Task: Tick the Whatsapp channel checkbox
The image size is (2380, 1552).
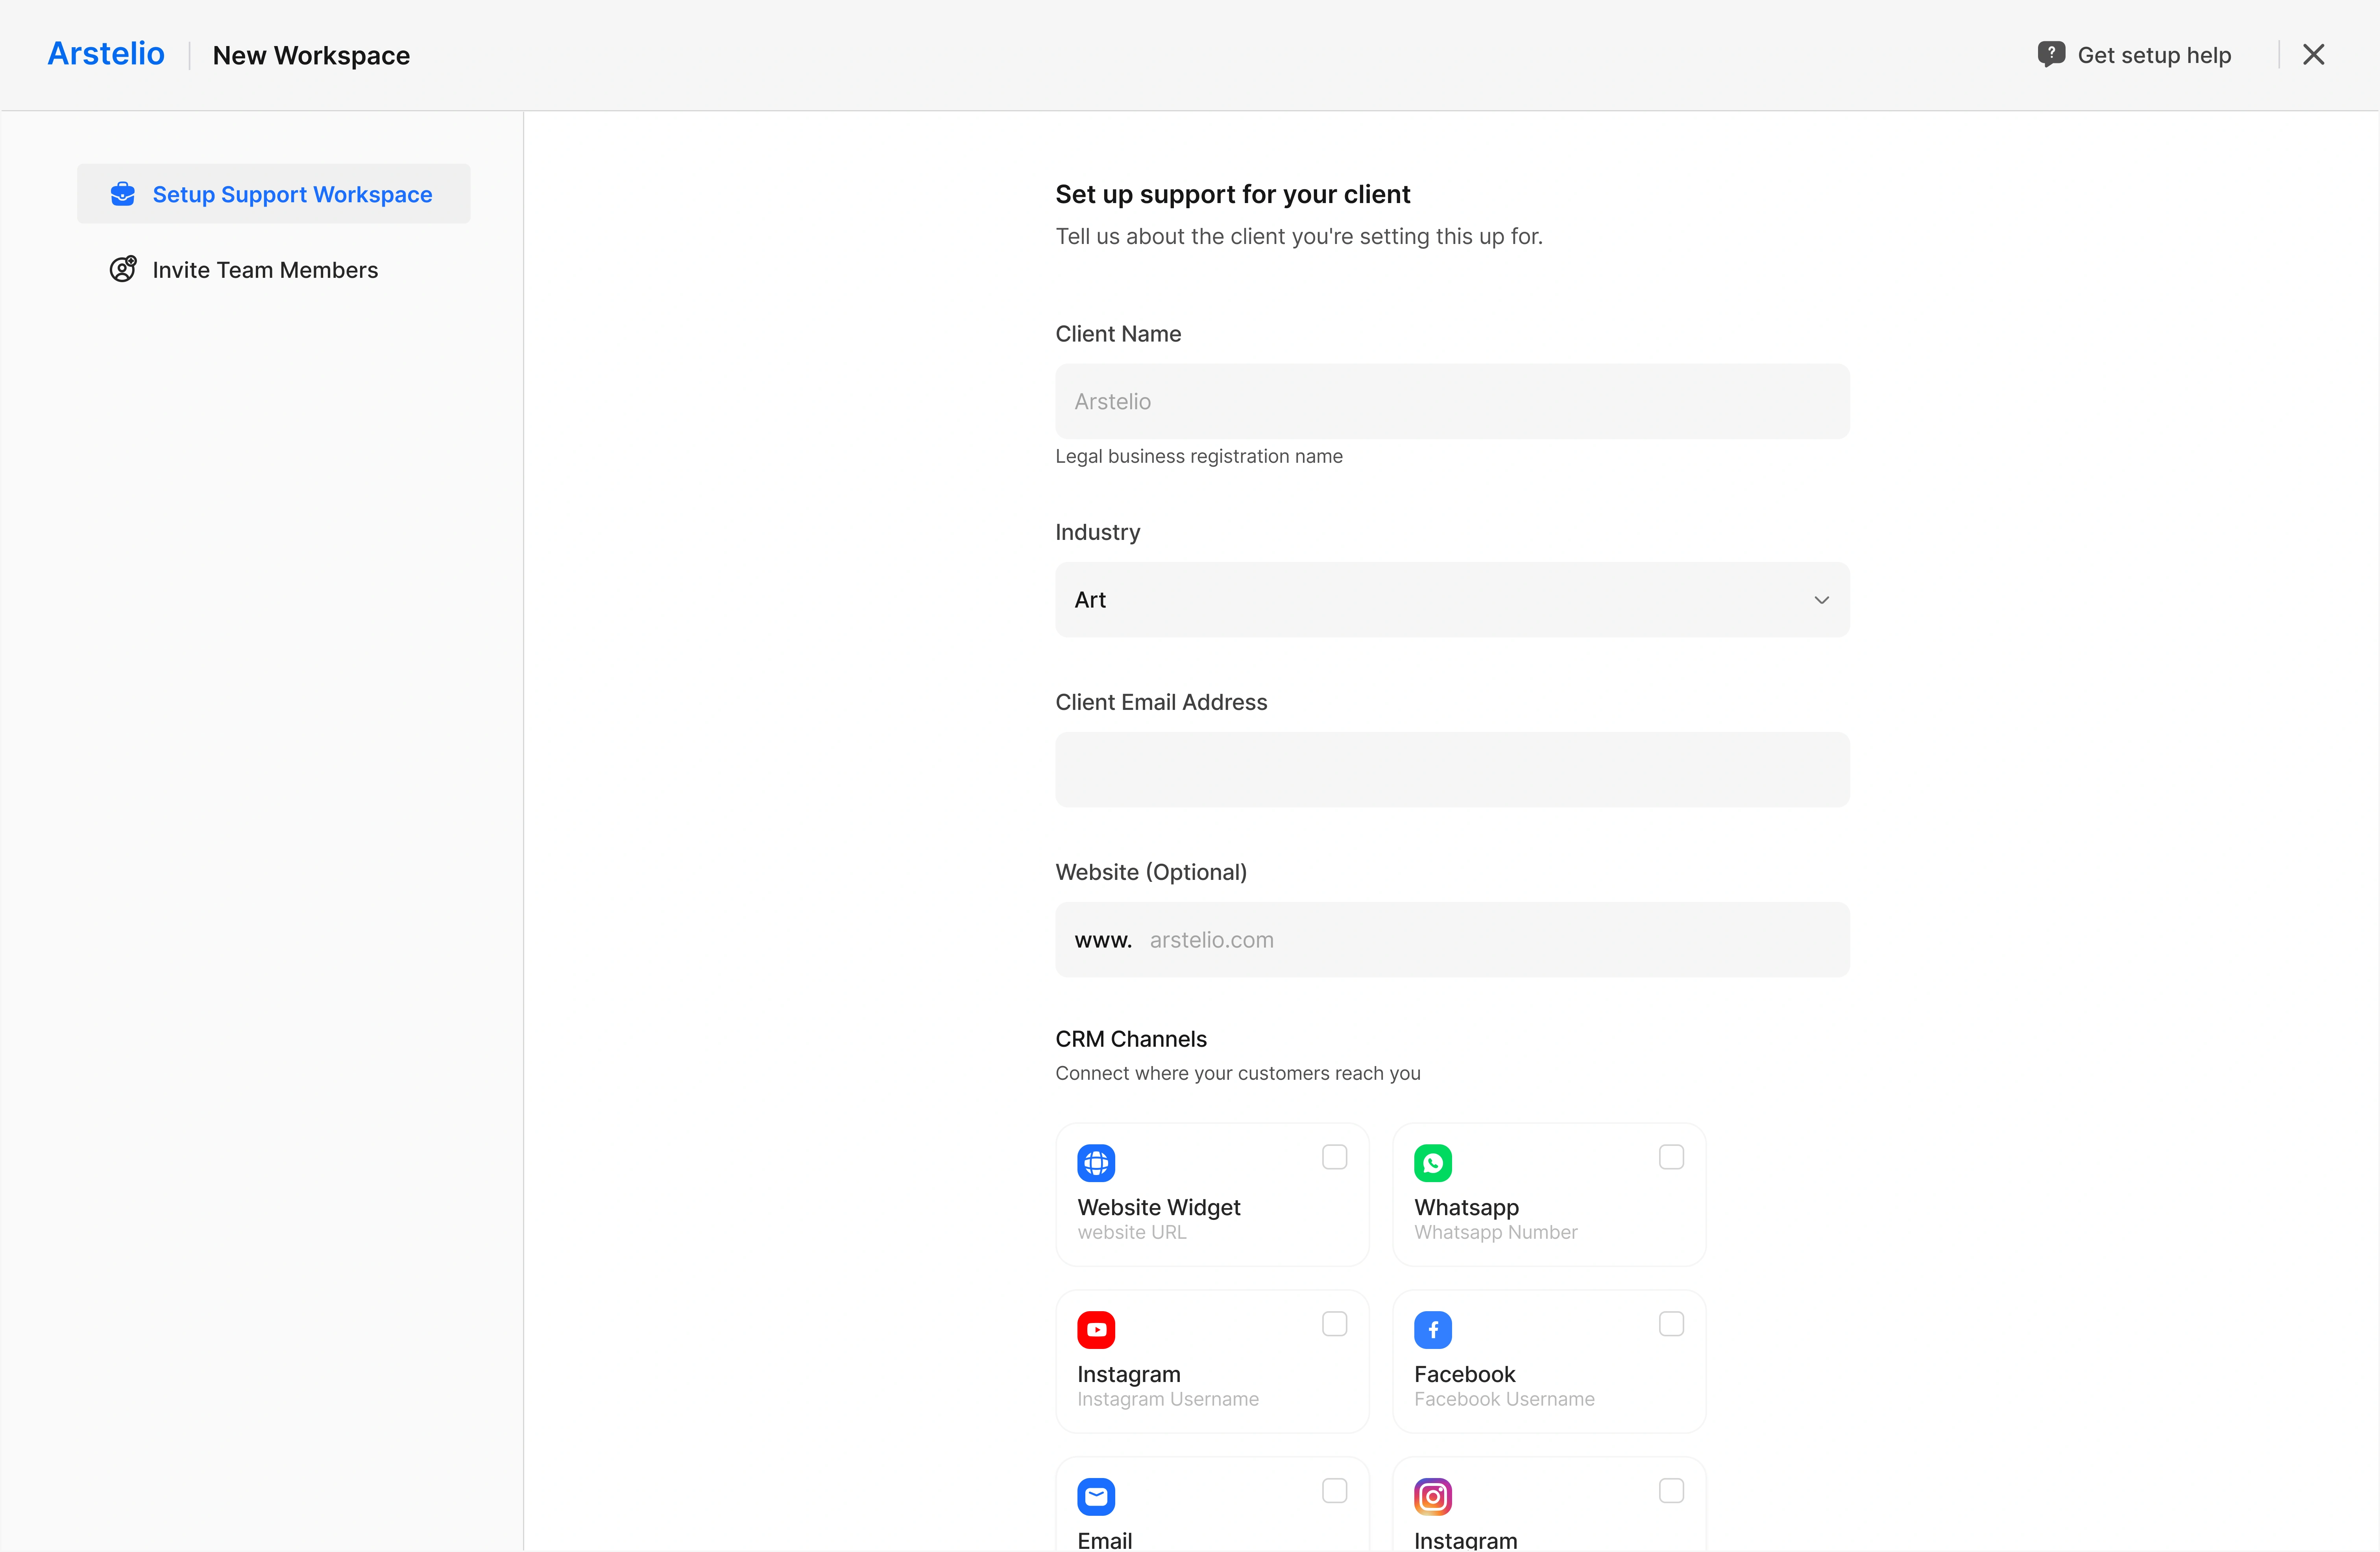Action: click(1671, 1157)
